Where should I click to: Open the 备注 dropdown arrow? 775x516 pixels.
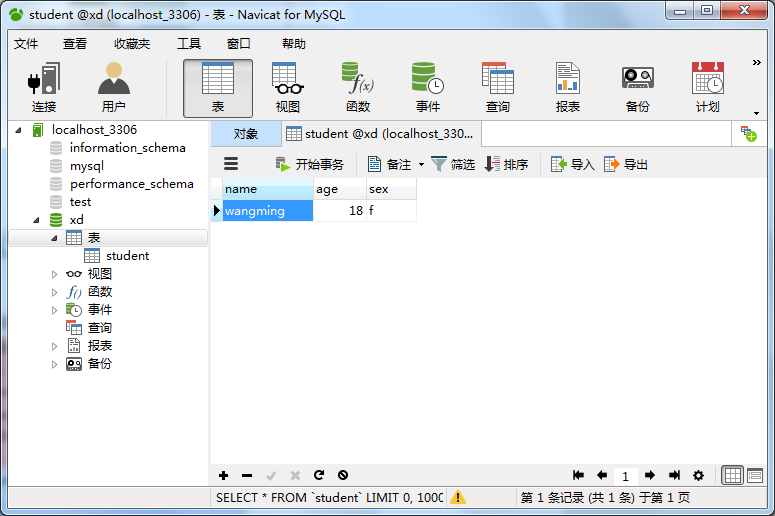(x=421, y=164)
